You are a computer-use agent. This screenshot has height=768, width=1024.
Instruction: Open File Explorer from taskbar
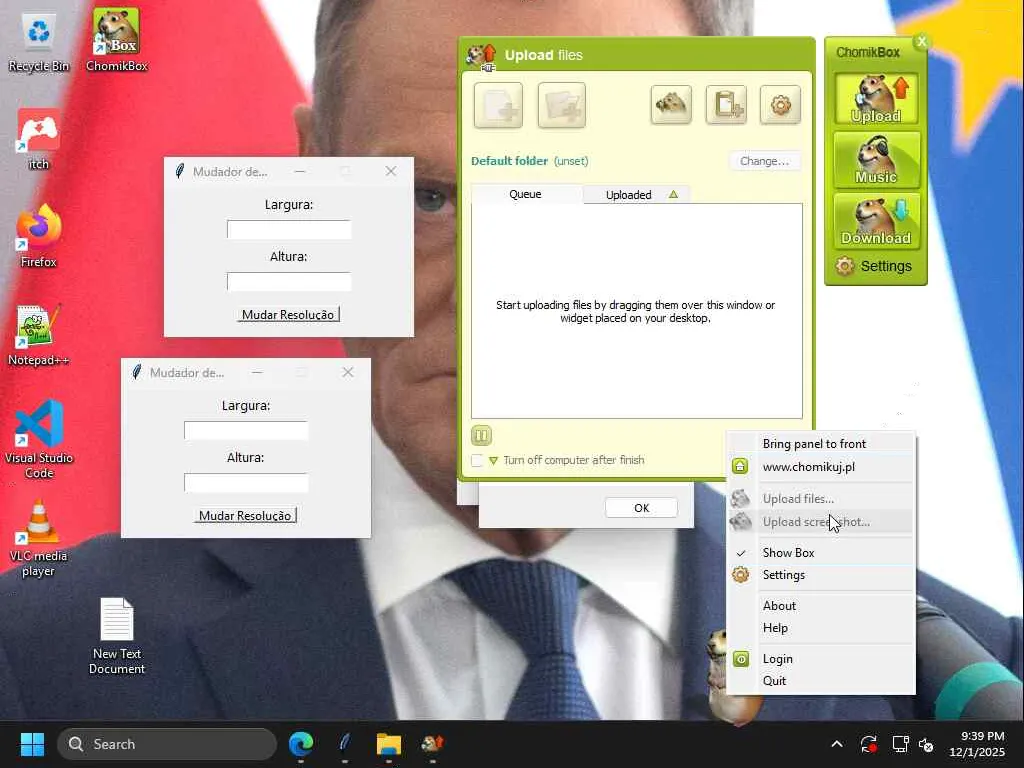coord(389,744)
